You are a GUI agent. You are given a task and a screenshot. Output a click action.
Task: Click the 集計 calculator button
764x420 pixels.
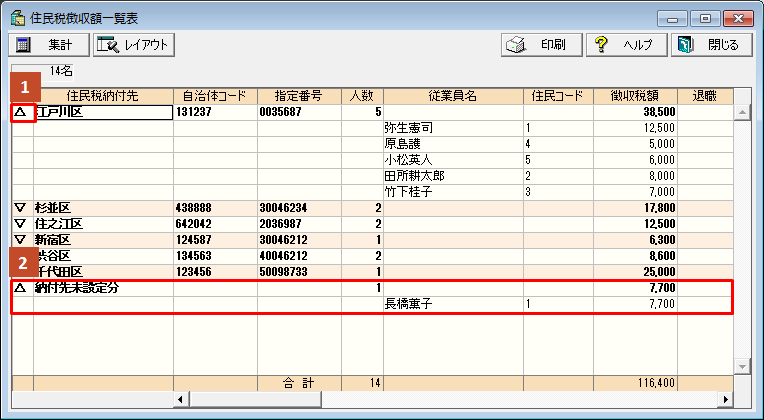click(x=47, y=45)
